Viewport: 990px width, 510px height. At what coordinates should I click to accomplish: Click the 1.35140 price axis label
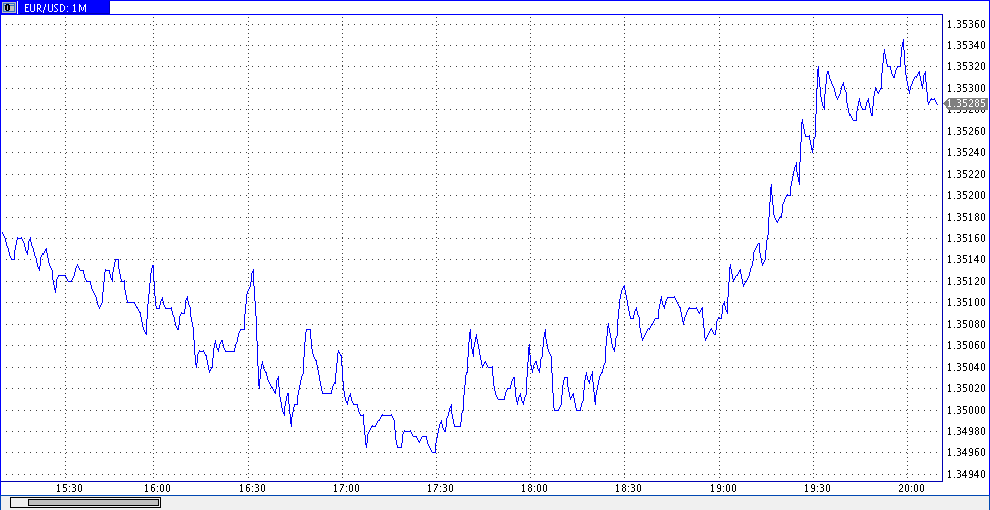pos(967,259)
